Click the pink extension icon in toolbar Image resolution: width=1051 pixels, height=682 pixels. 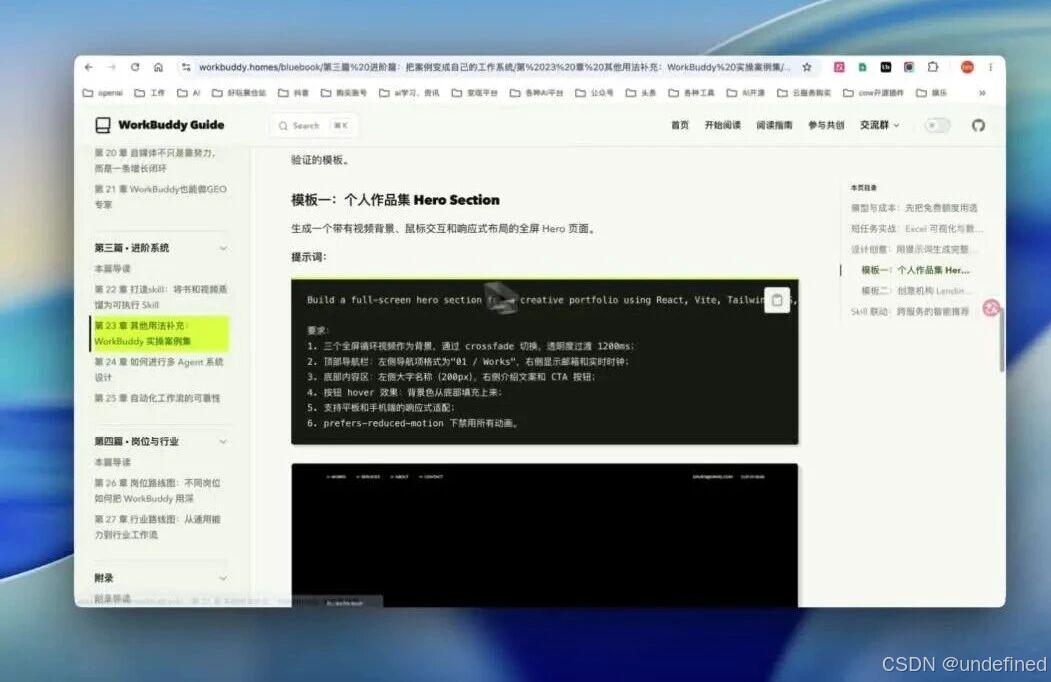point(839,67)
